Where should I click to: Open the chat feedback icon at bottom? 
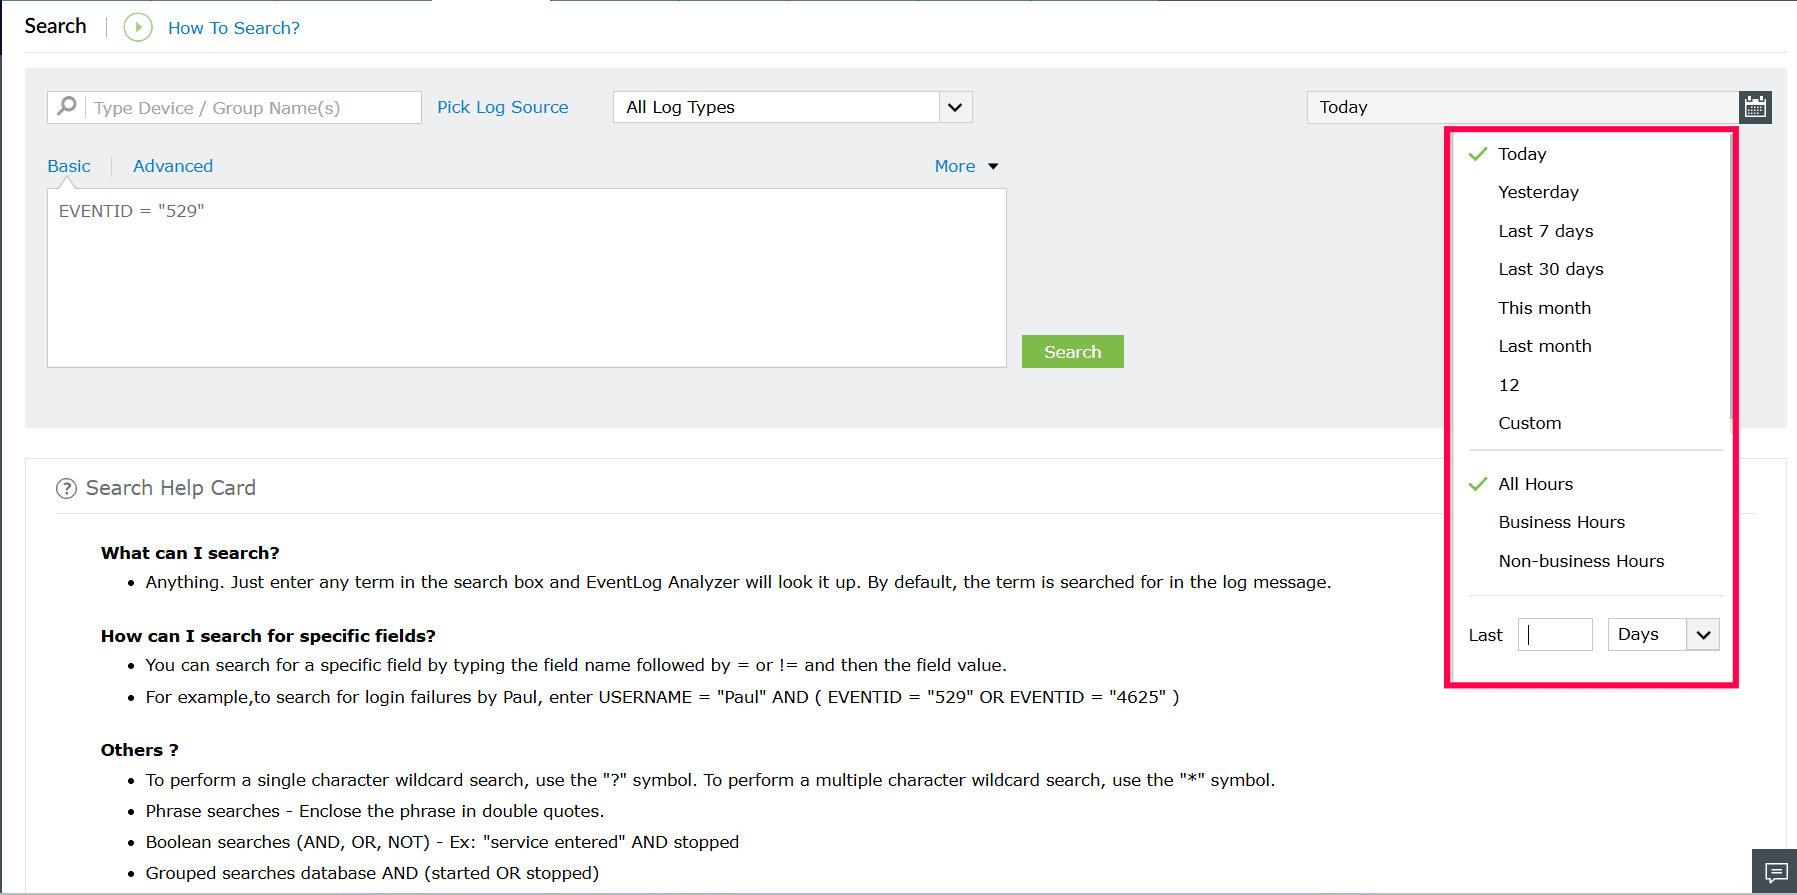point(1775,872)
